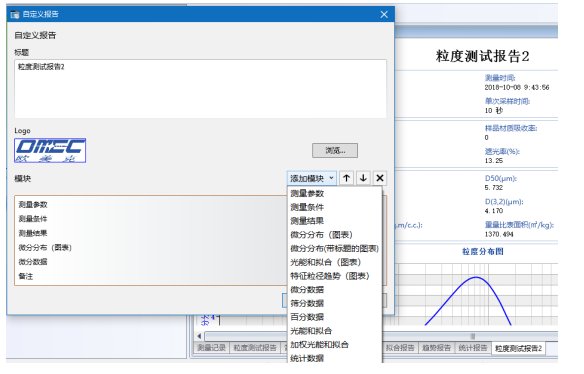Click the dialog title bar app icon

point(15,15)
